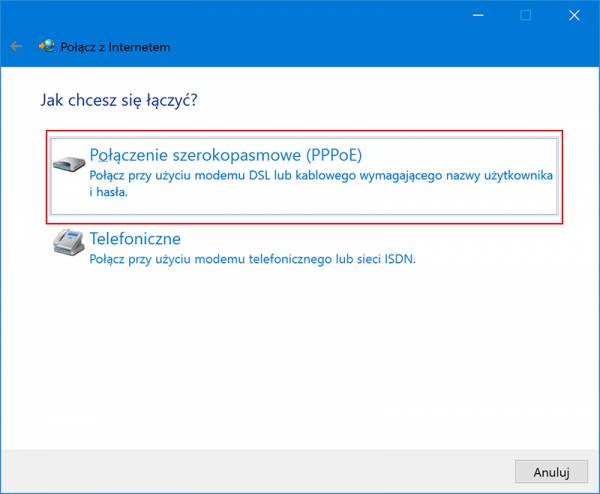600x494 pixels.
Task: Click the DSL modem description text
Action: [x=321, y=184]
